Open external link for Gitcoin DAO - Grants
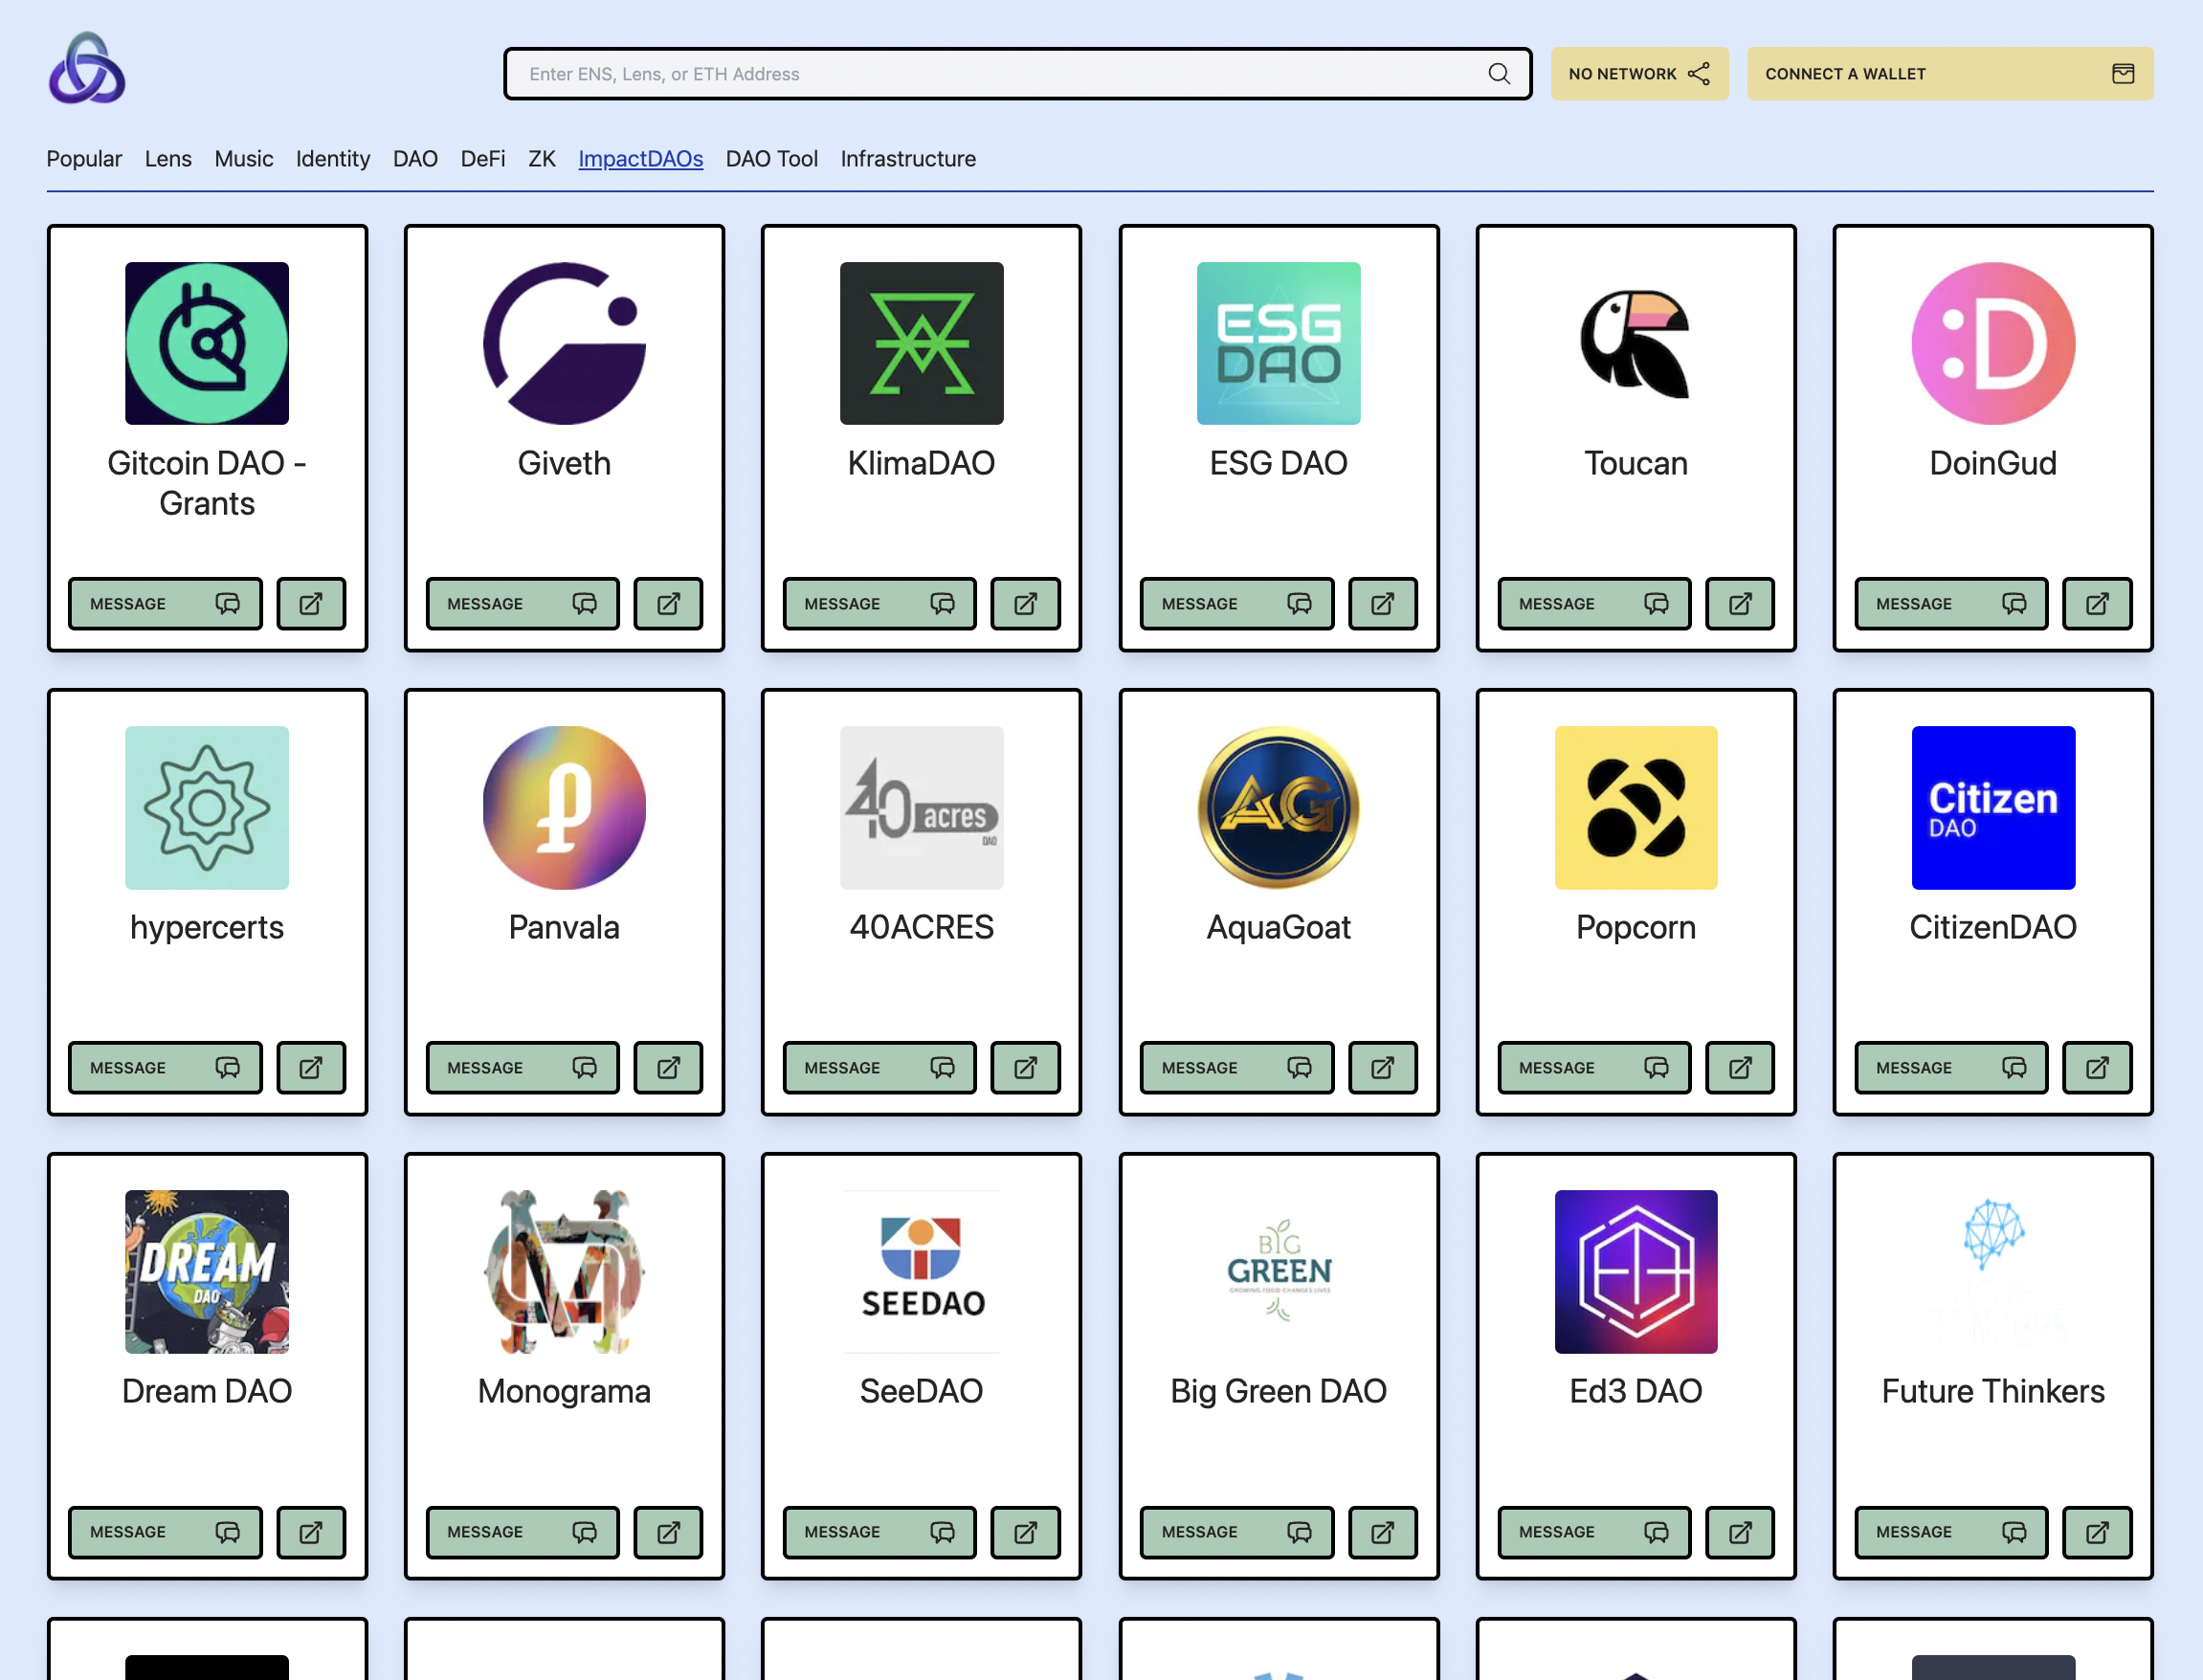The height and width of the screenshot is (1680, 2203). pyautogui.click(x=311, y=603)
